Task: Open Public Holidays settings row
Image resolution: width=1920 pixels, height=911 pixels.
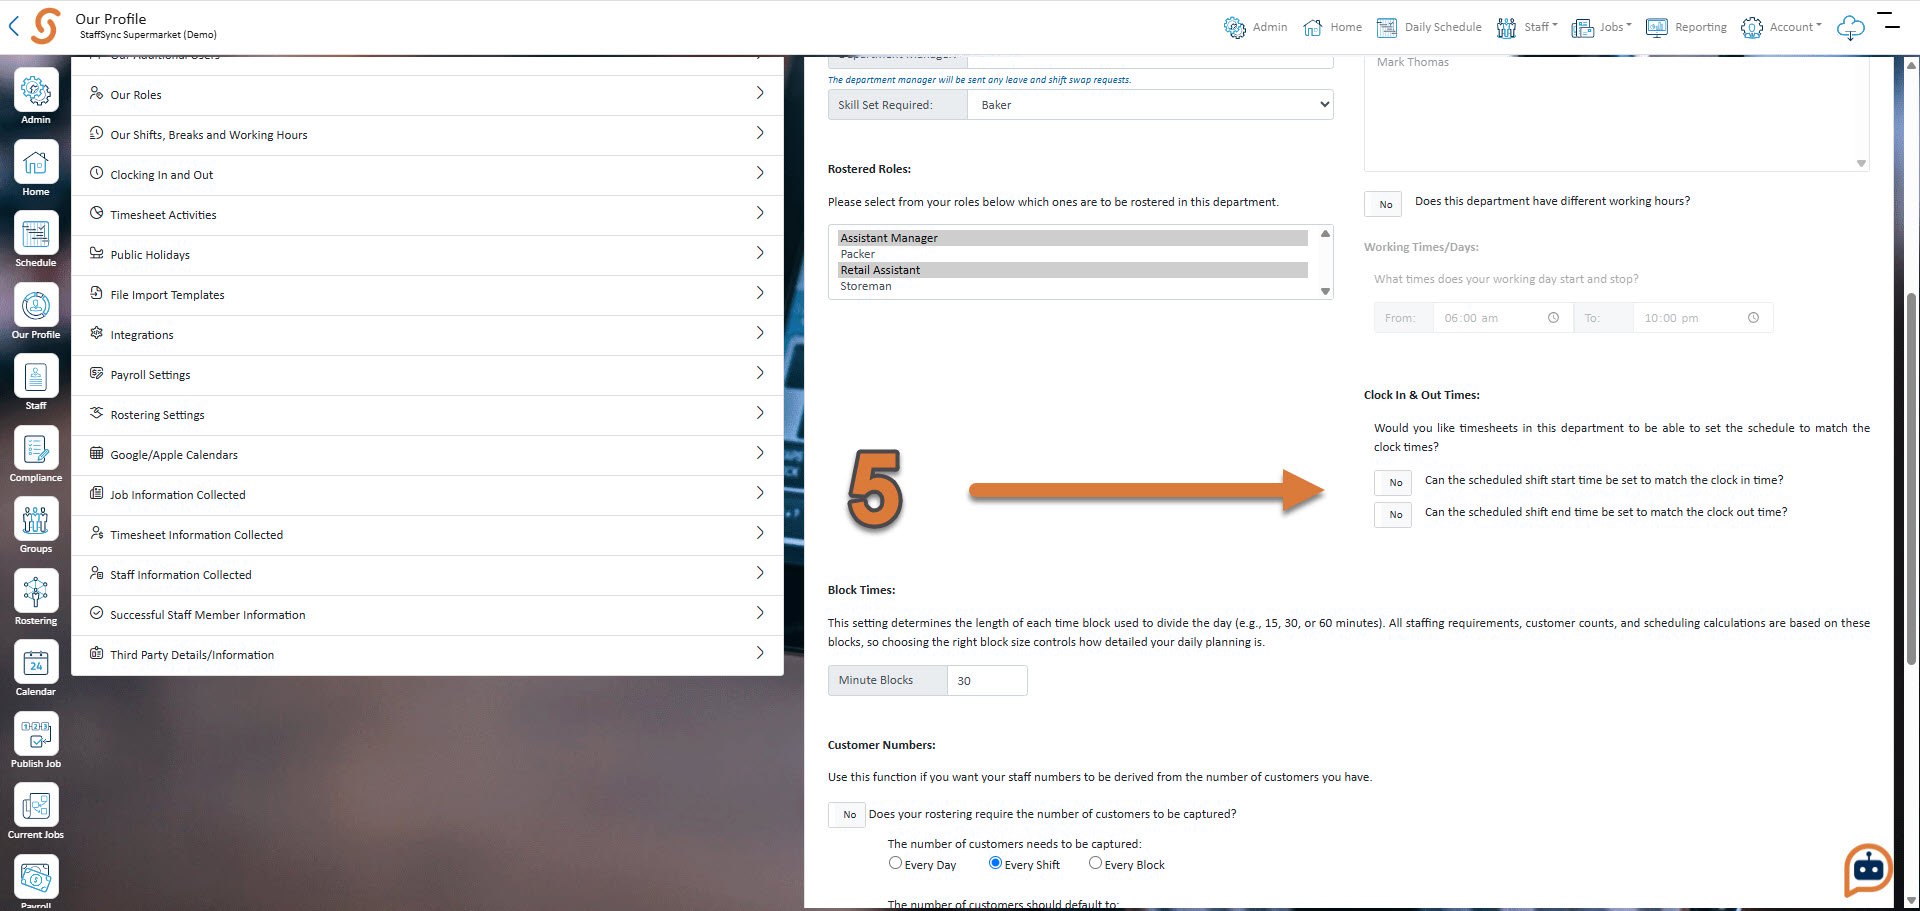Action: pos(427,255)
